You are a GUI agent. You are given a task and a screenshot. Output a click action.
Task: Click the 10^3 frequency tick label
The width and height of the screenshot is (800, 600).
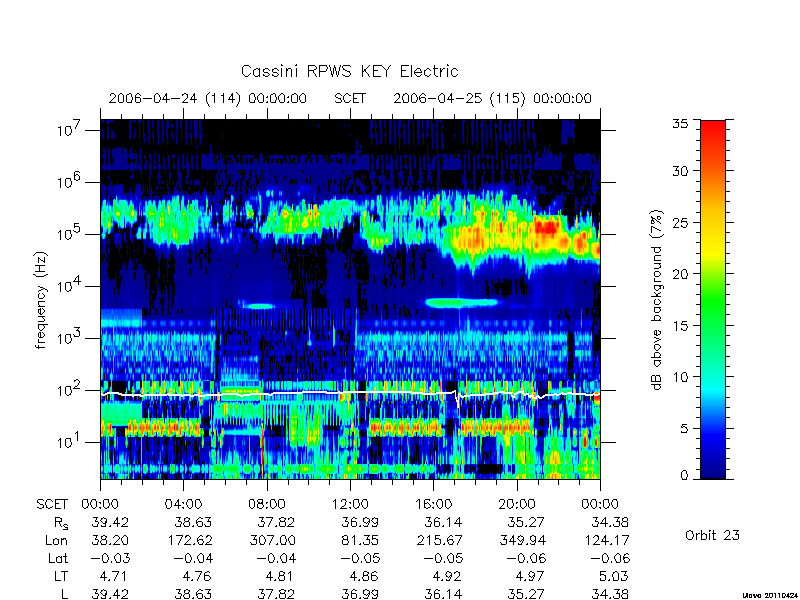[68, 337]
